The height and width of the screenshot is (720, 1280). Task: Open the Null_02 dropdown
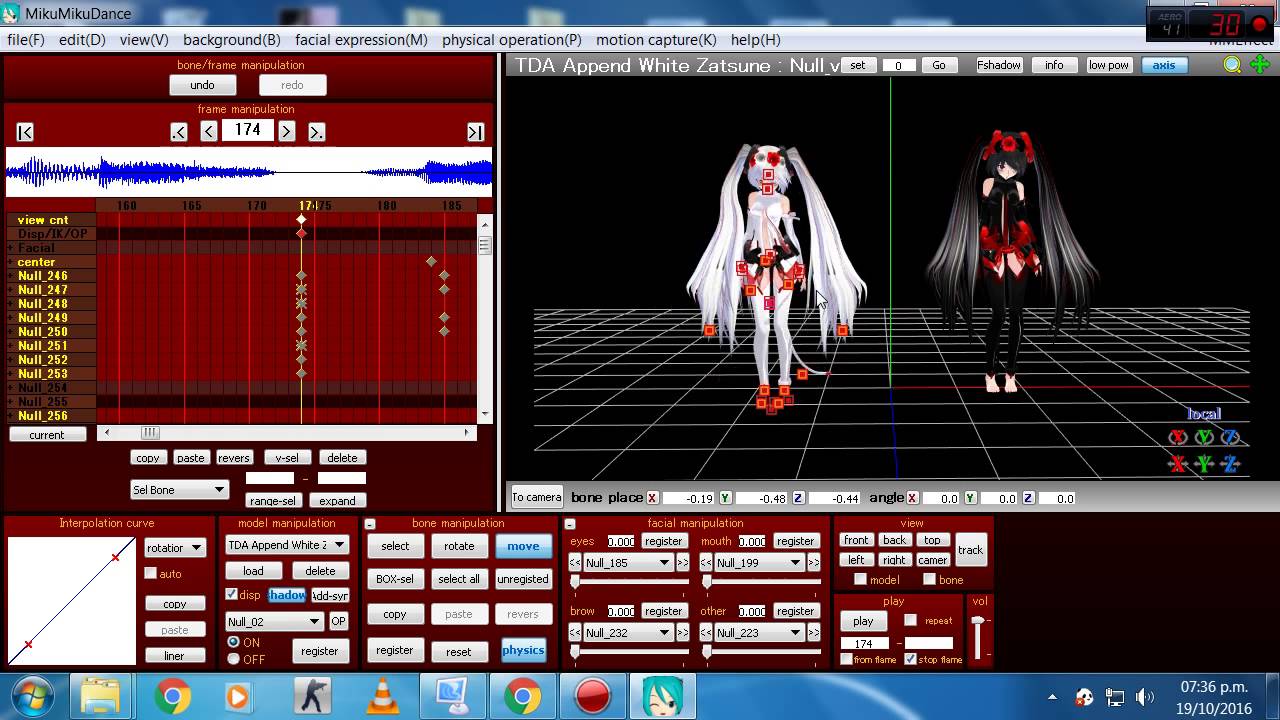(x=273, y=621)
